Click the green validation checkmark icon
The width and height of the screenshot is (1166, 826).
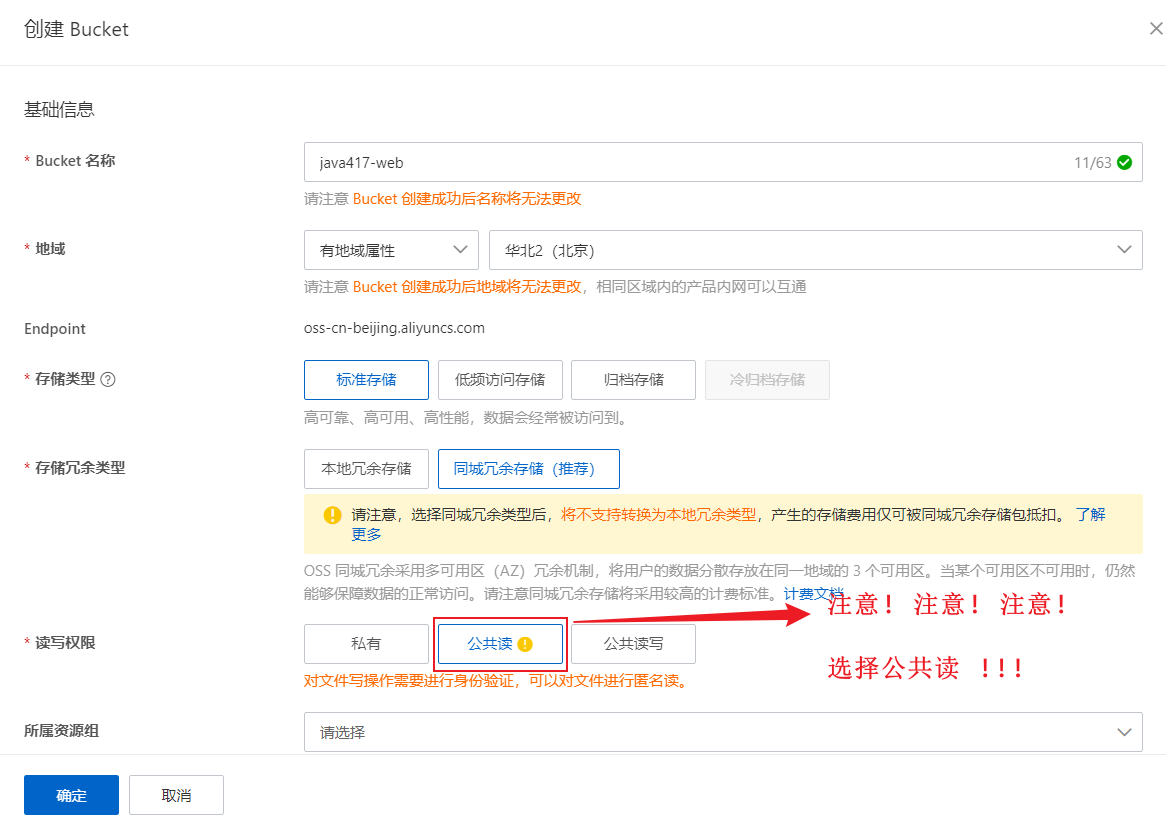tap(1124, 162)
